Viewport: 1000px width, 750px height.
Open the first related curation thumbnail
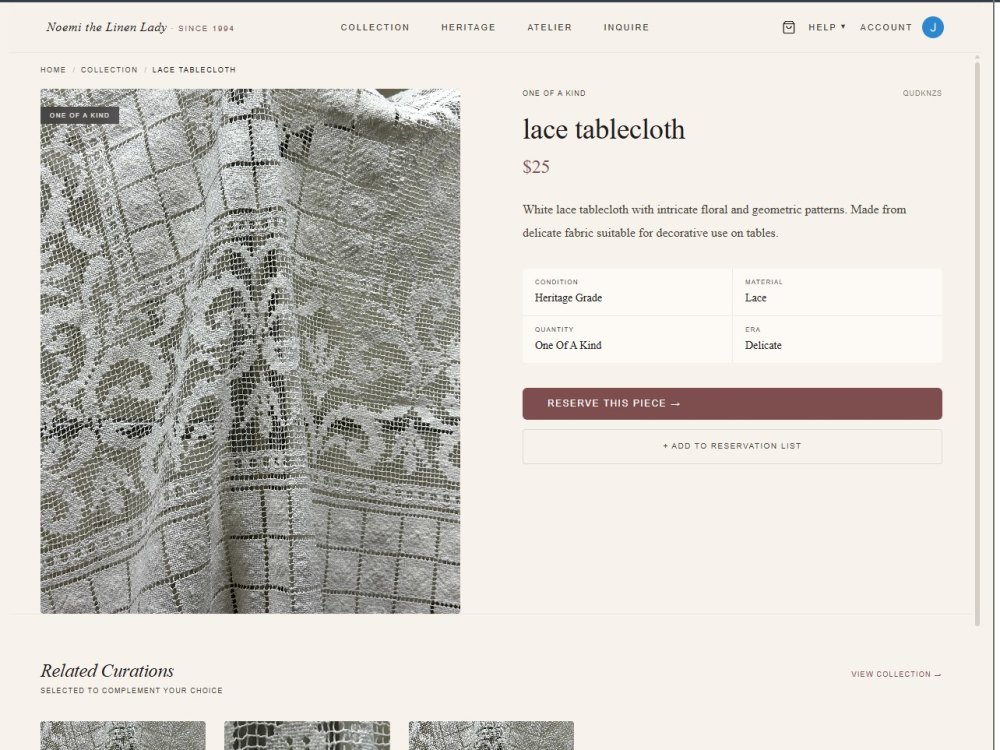coord(122,735)
